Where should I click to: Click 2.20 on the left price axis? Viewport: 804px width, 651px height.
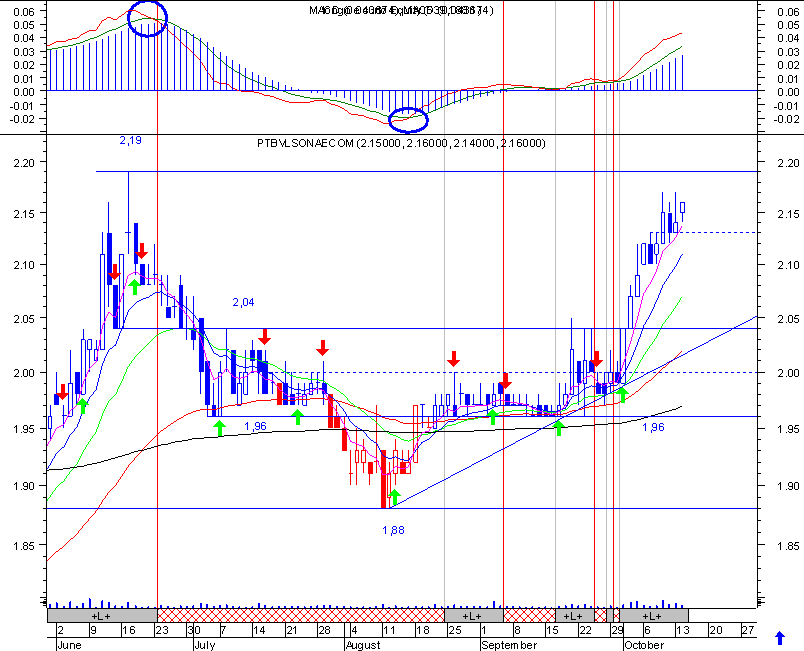24,162
